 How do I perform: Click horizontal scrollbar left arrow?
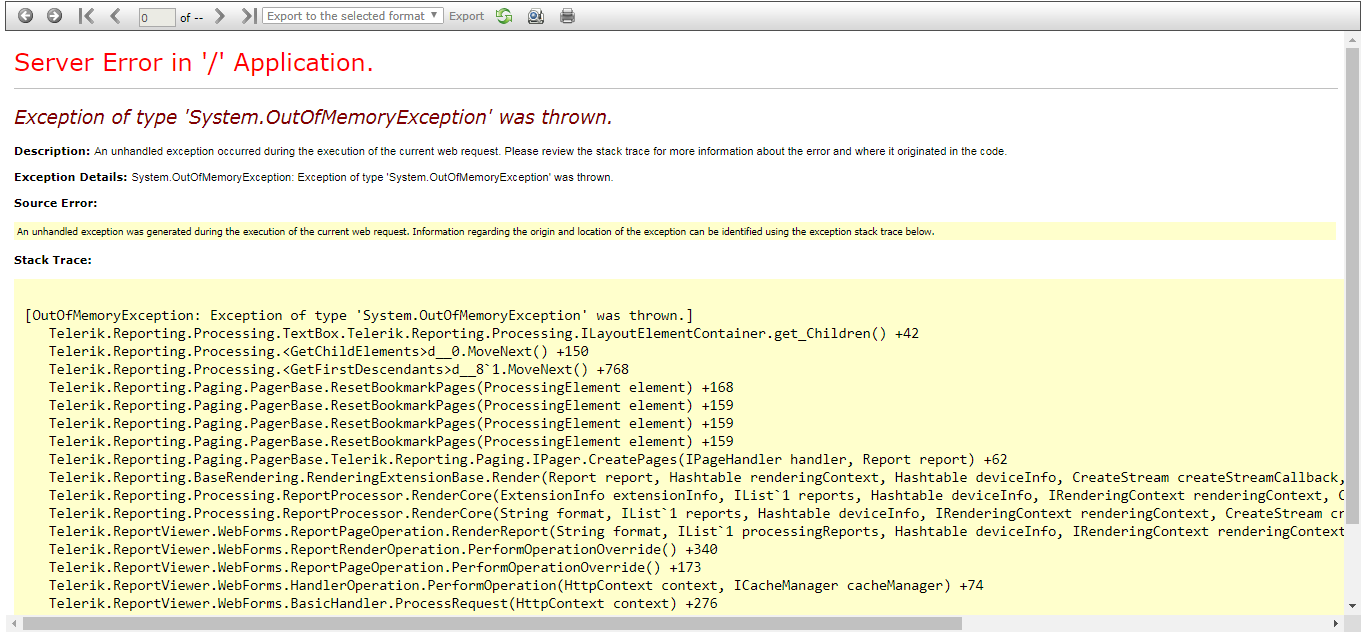[13, 624]
